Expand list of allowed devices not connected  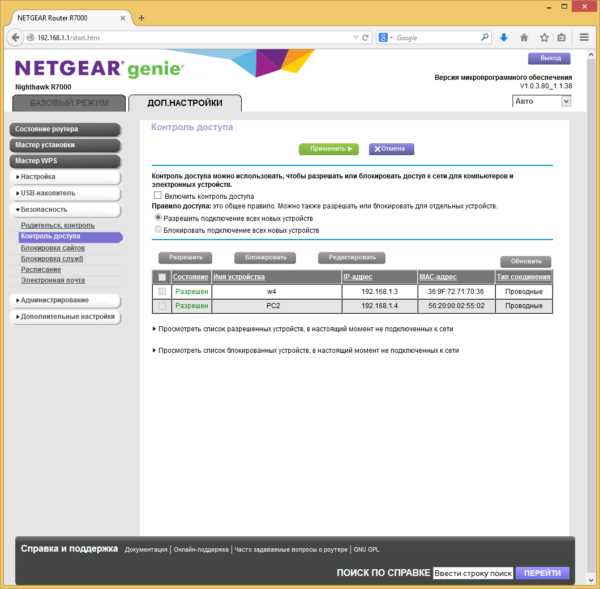pyautogui.click(x=303, y=329)
